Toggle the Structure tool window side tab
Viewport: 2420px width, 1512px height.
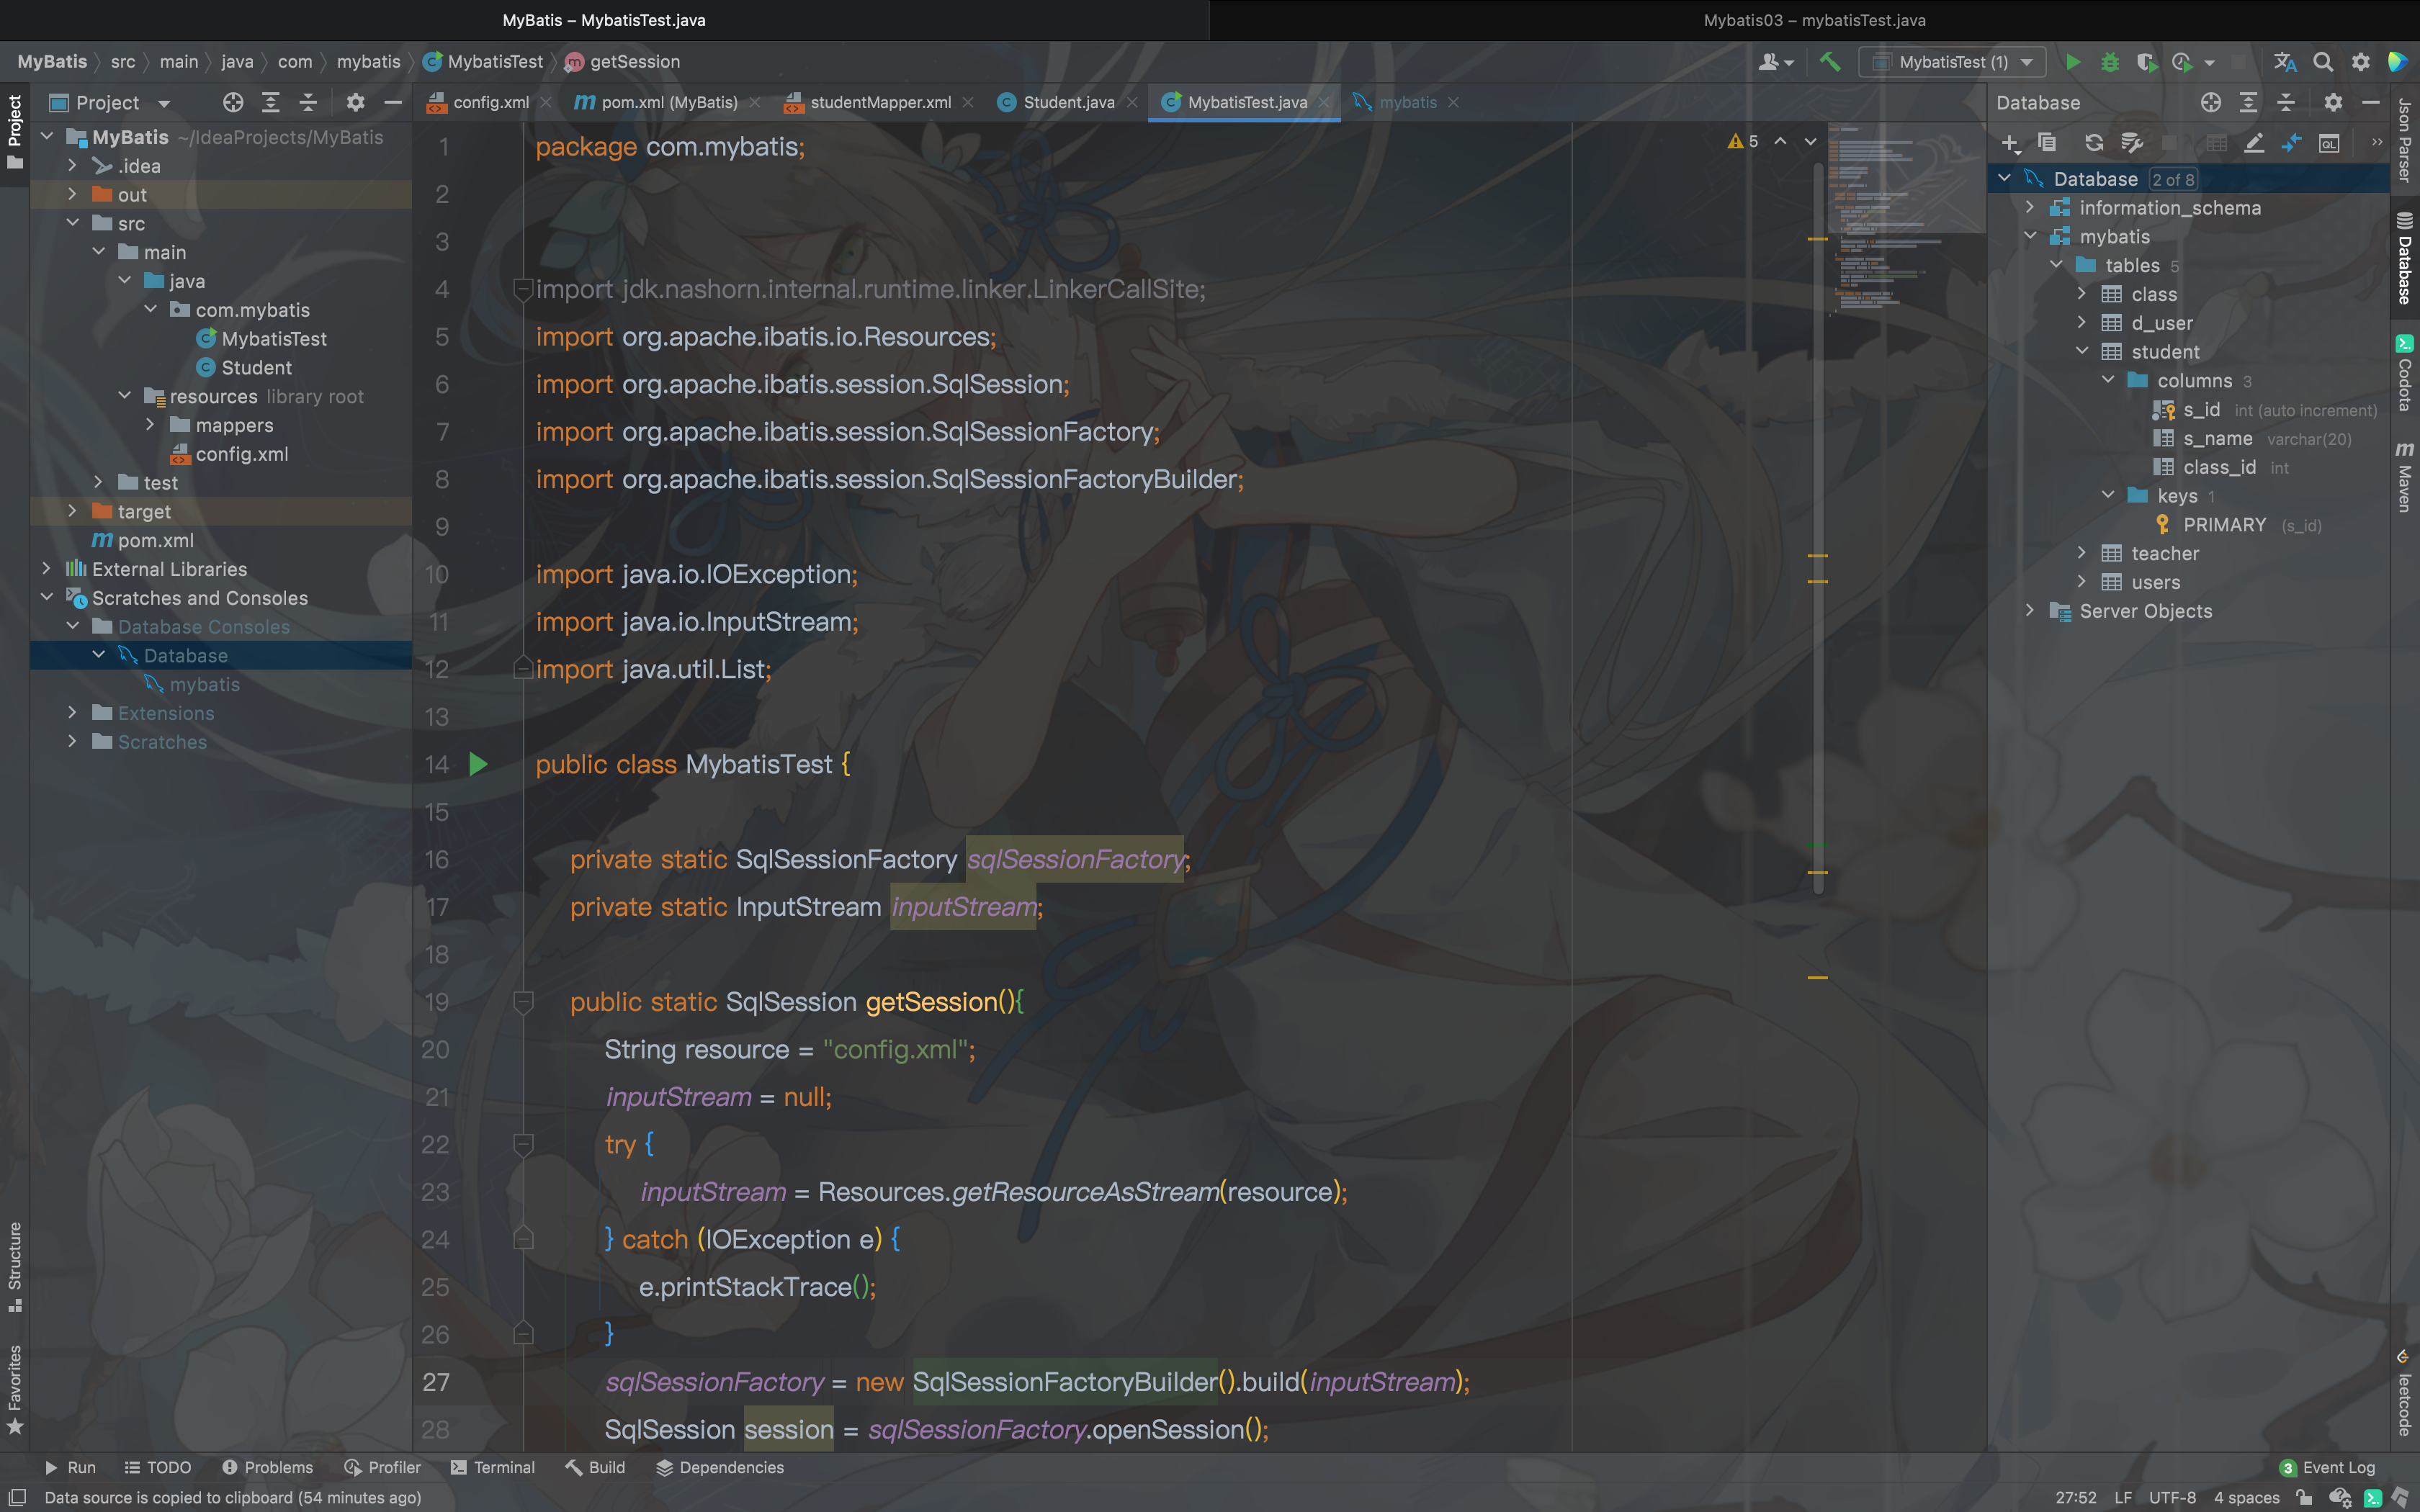[15, 1265]
